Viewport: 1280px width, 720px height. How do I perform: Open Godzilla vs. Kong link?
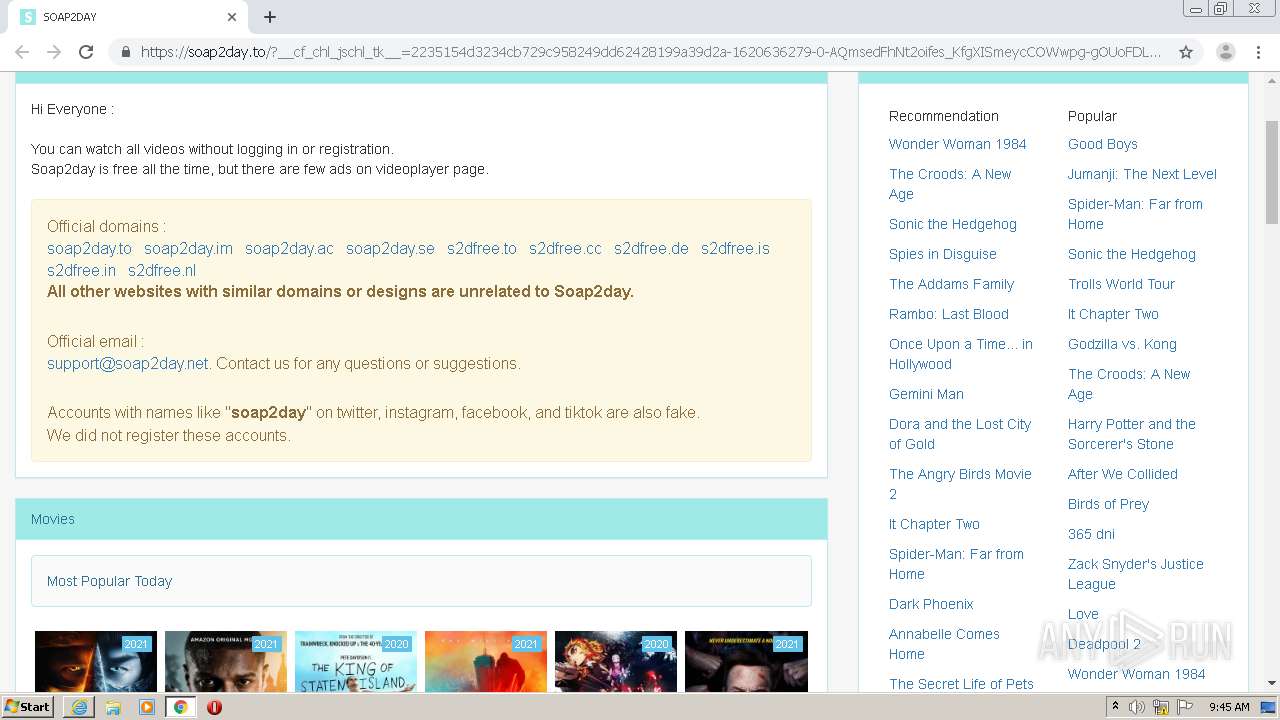[1122, 344]
